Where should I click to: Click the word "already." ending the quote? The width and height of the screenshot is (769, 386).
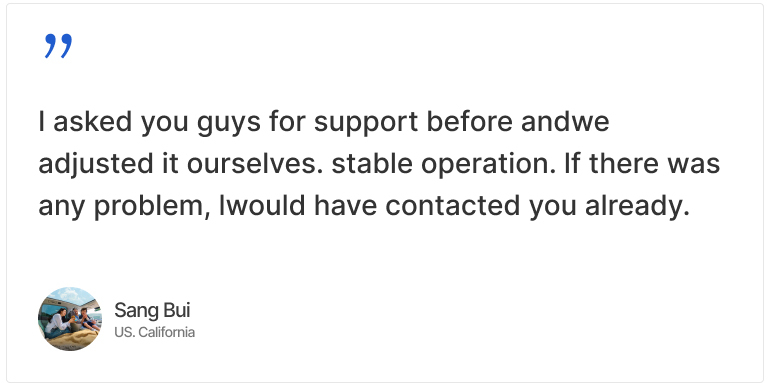(637, 206)
